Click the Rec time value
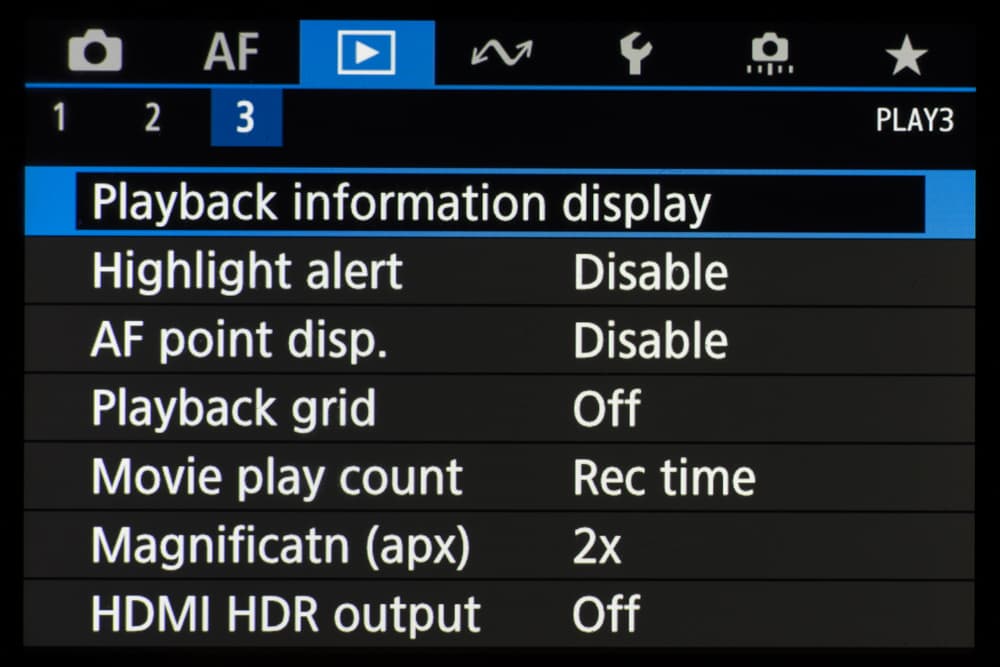This screenshot has height=667, width=1000. pos(663,478)
